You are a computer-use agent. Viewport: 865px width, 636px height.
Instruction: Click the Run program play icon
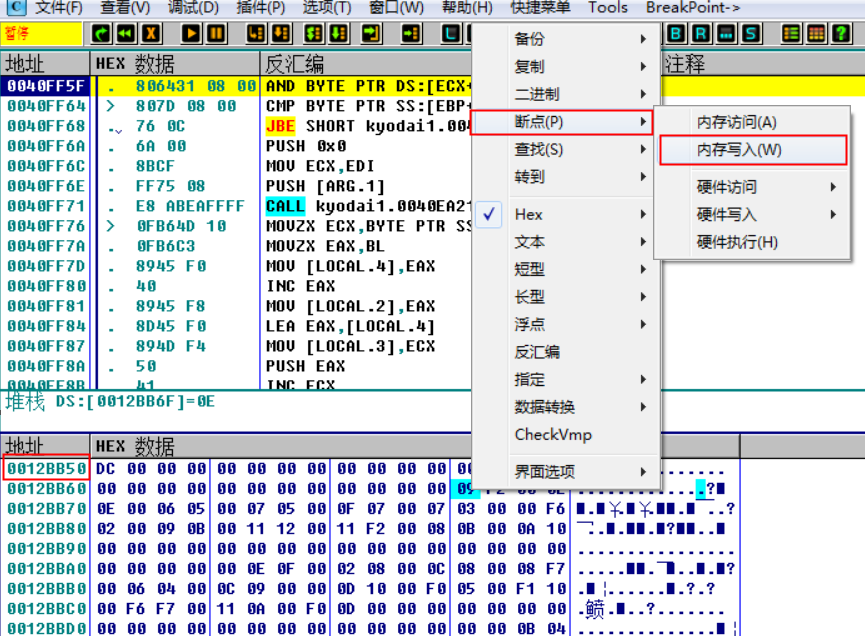pyautogui.click(x=191, y=34)
